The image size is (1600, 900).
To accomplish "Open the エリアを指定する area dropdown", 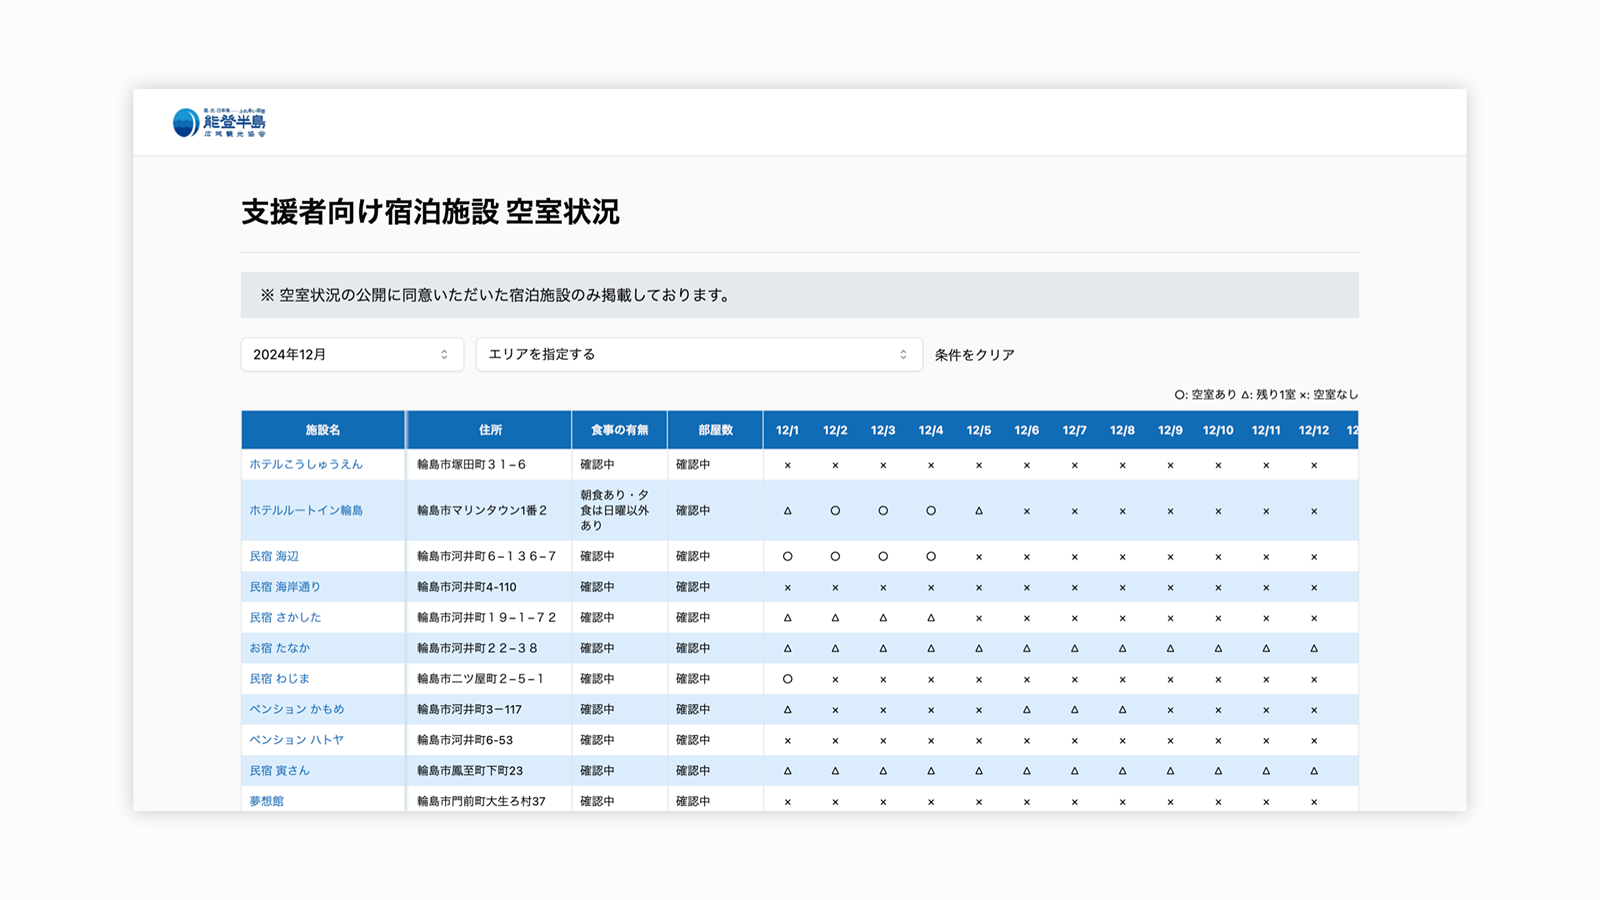I will point(698,354).
